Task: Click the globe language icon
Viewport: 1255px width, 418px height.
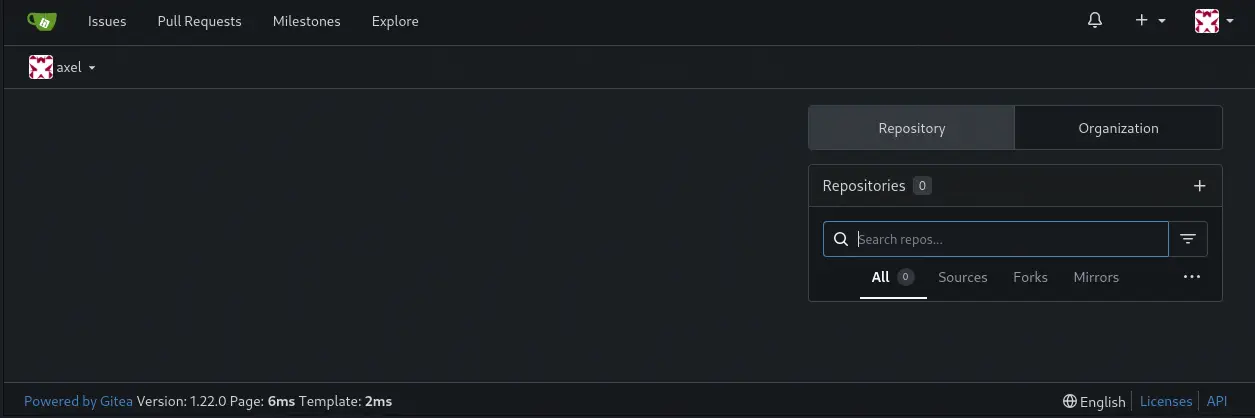Action: coord(1070,401)
